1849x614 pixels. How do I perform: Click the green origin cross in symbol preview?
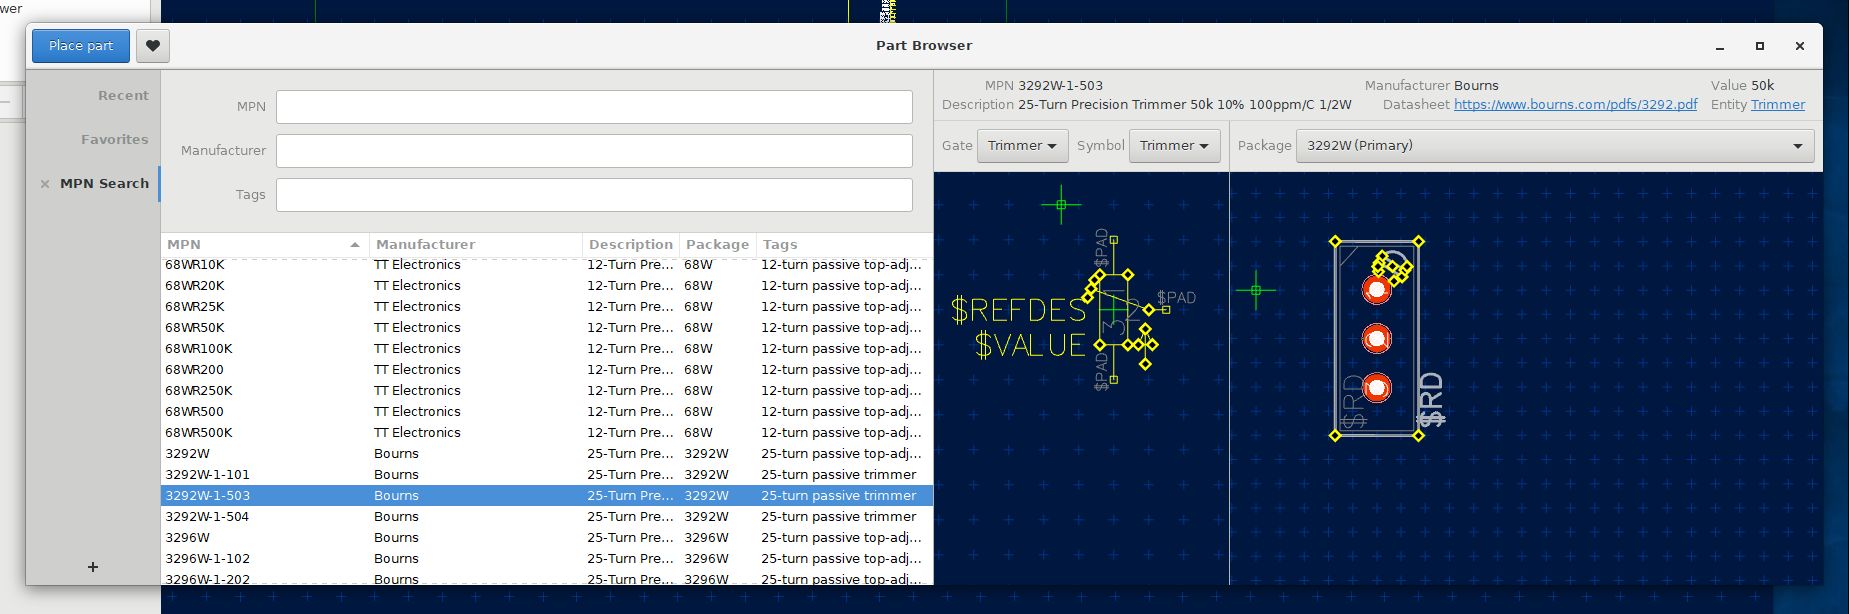(x=1061, y=205)
